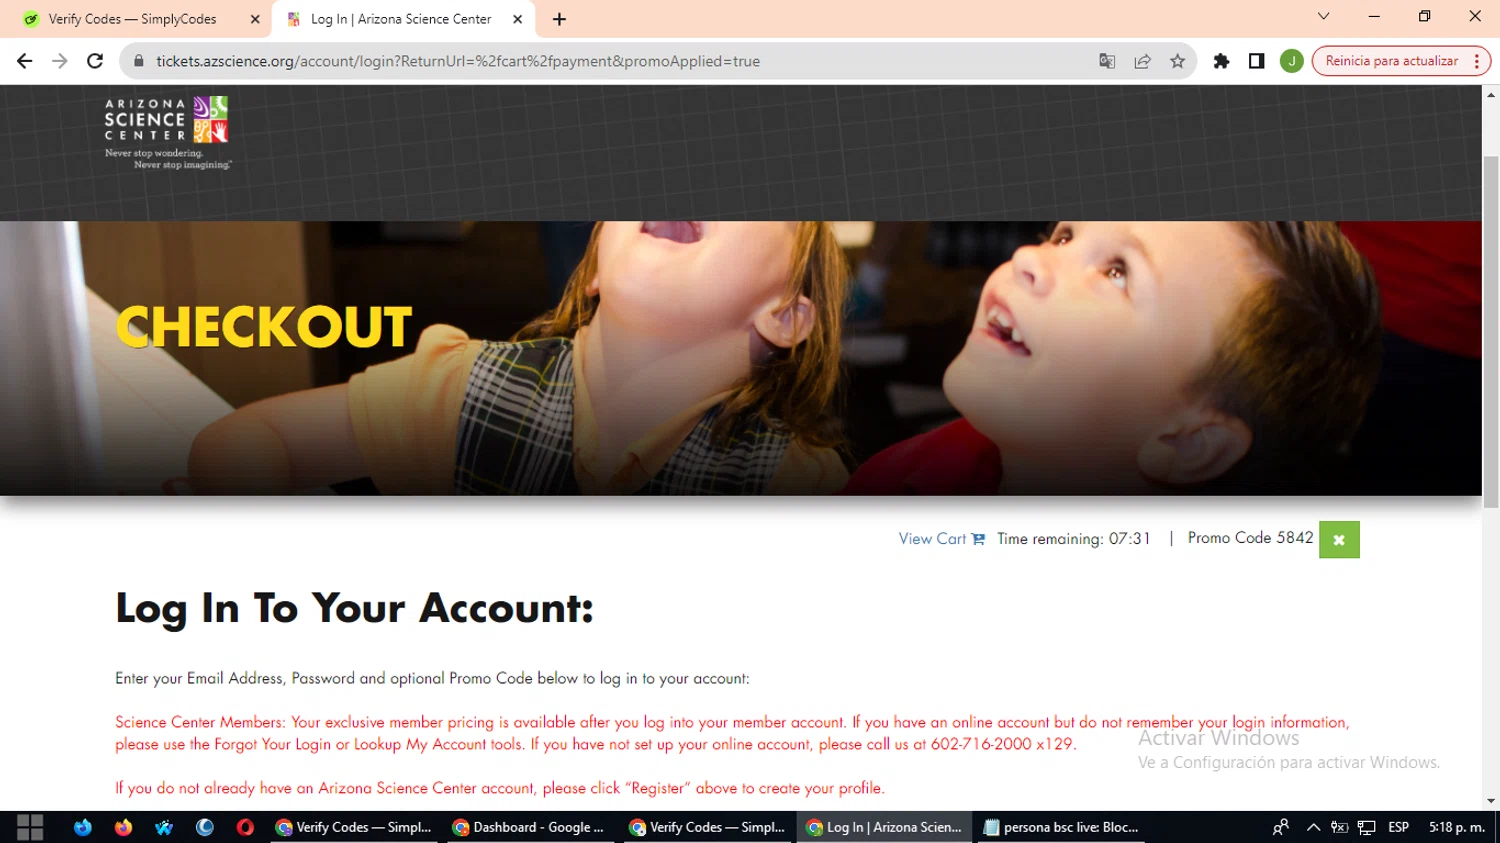Screen dimensions: 1500x843
Task: Click the scrollbar down arrow
Action: coord(1491,801)
